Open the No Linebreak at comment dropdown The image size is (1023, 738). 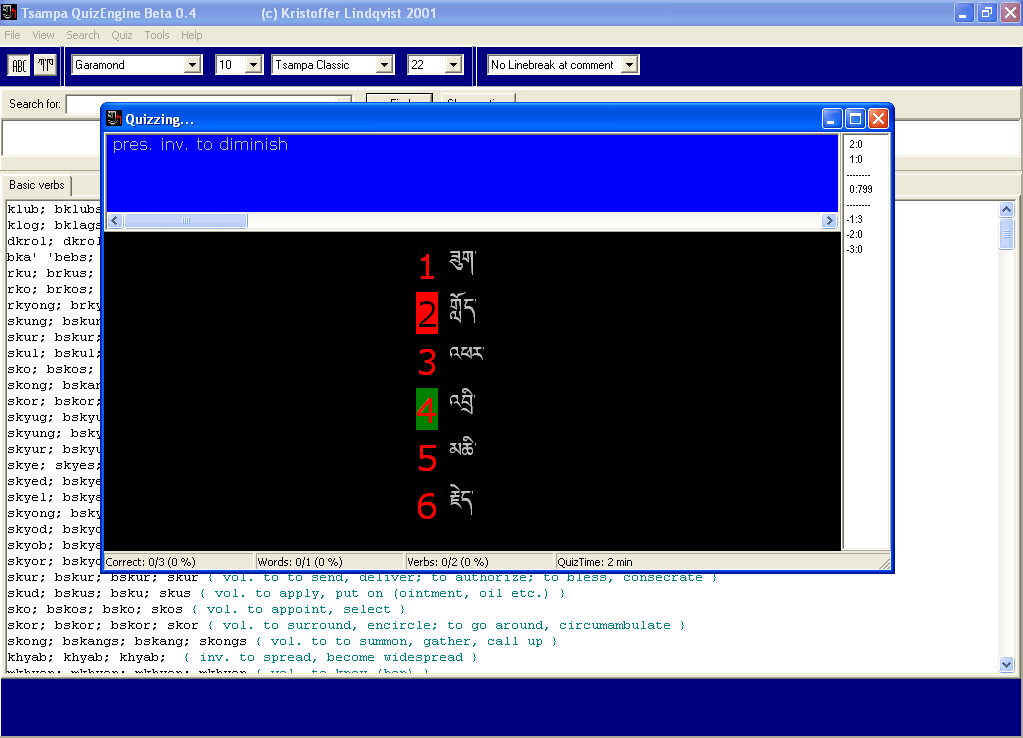pyautogui.click(x=630, y=65)
